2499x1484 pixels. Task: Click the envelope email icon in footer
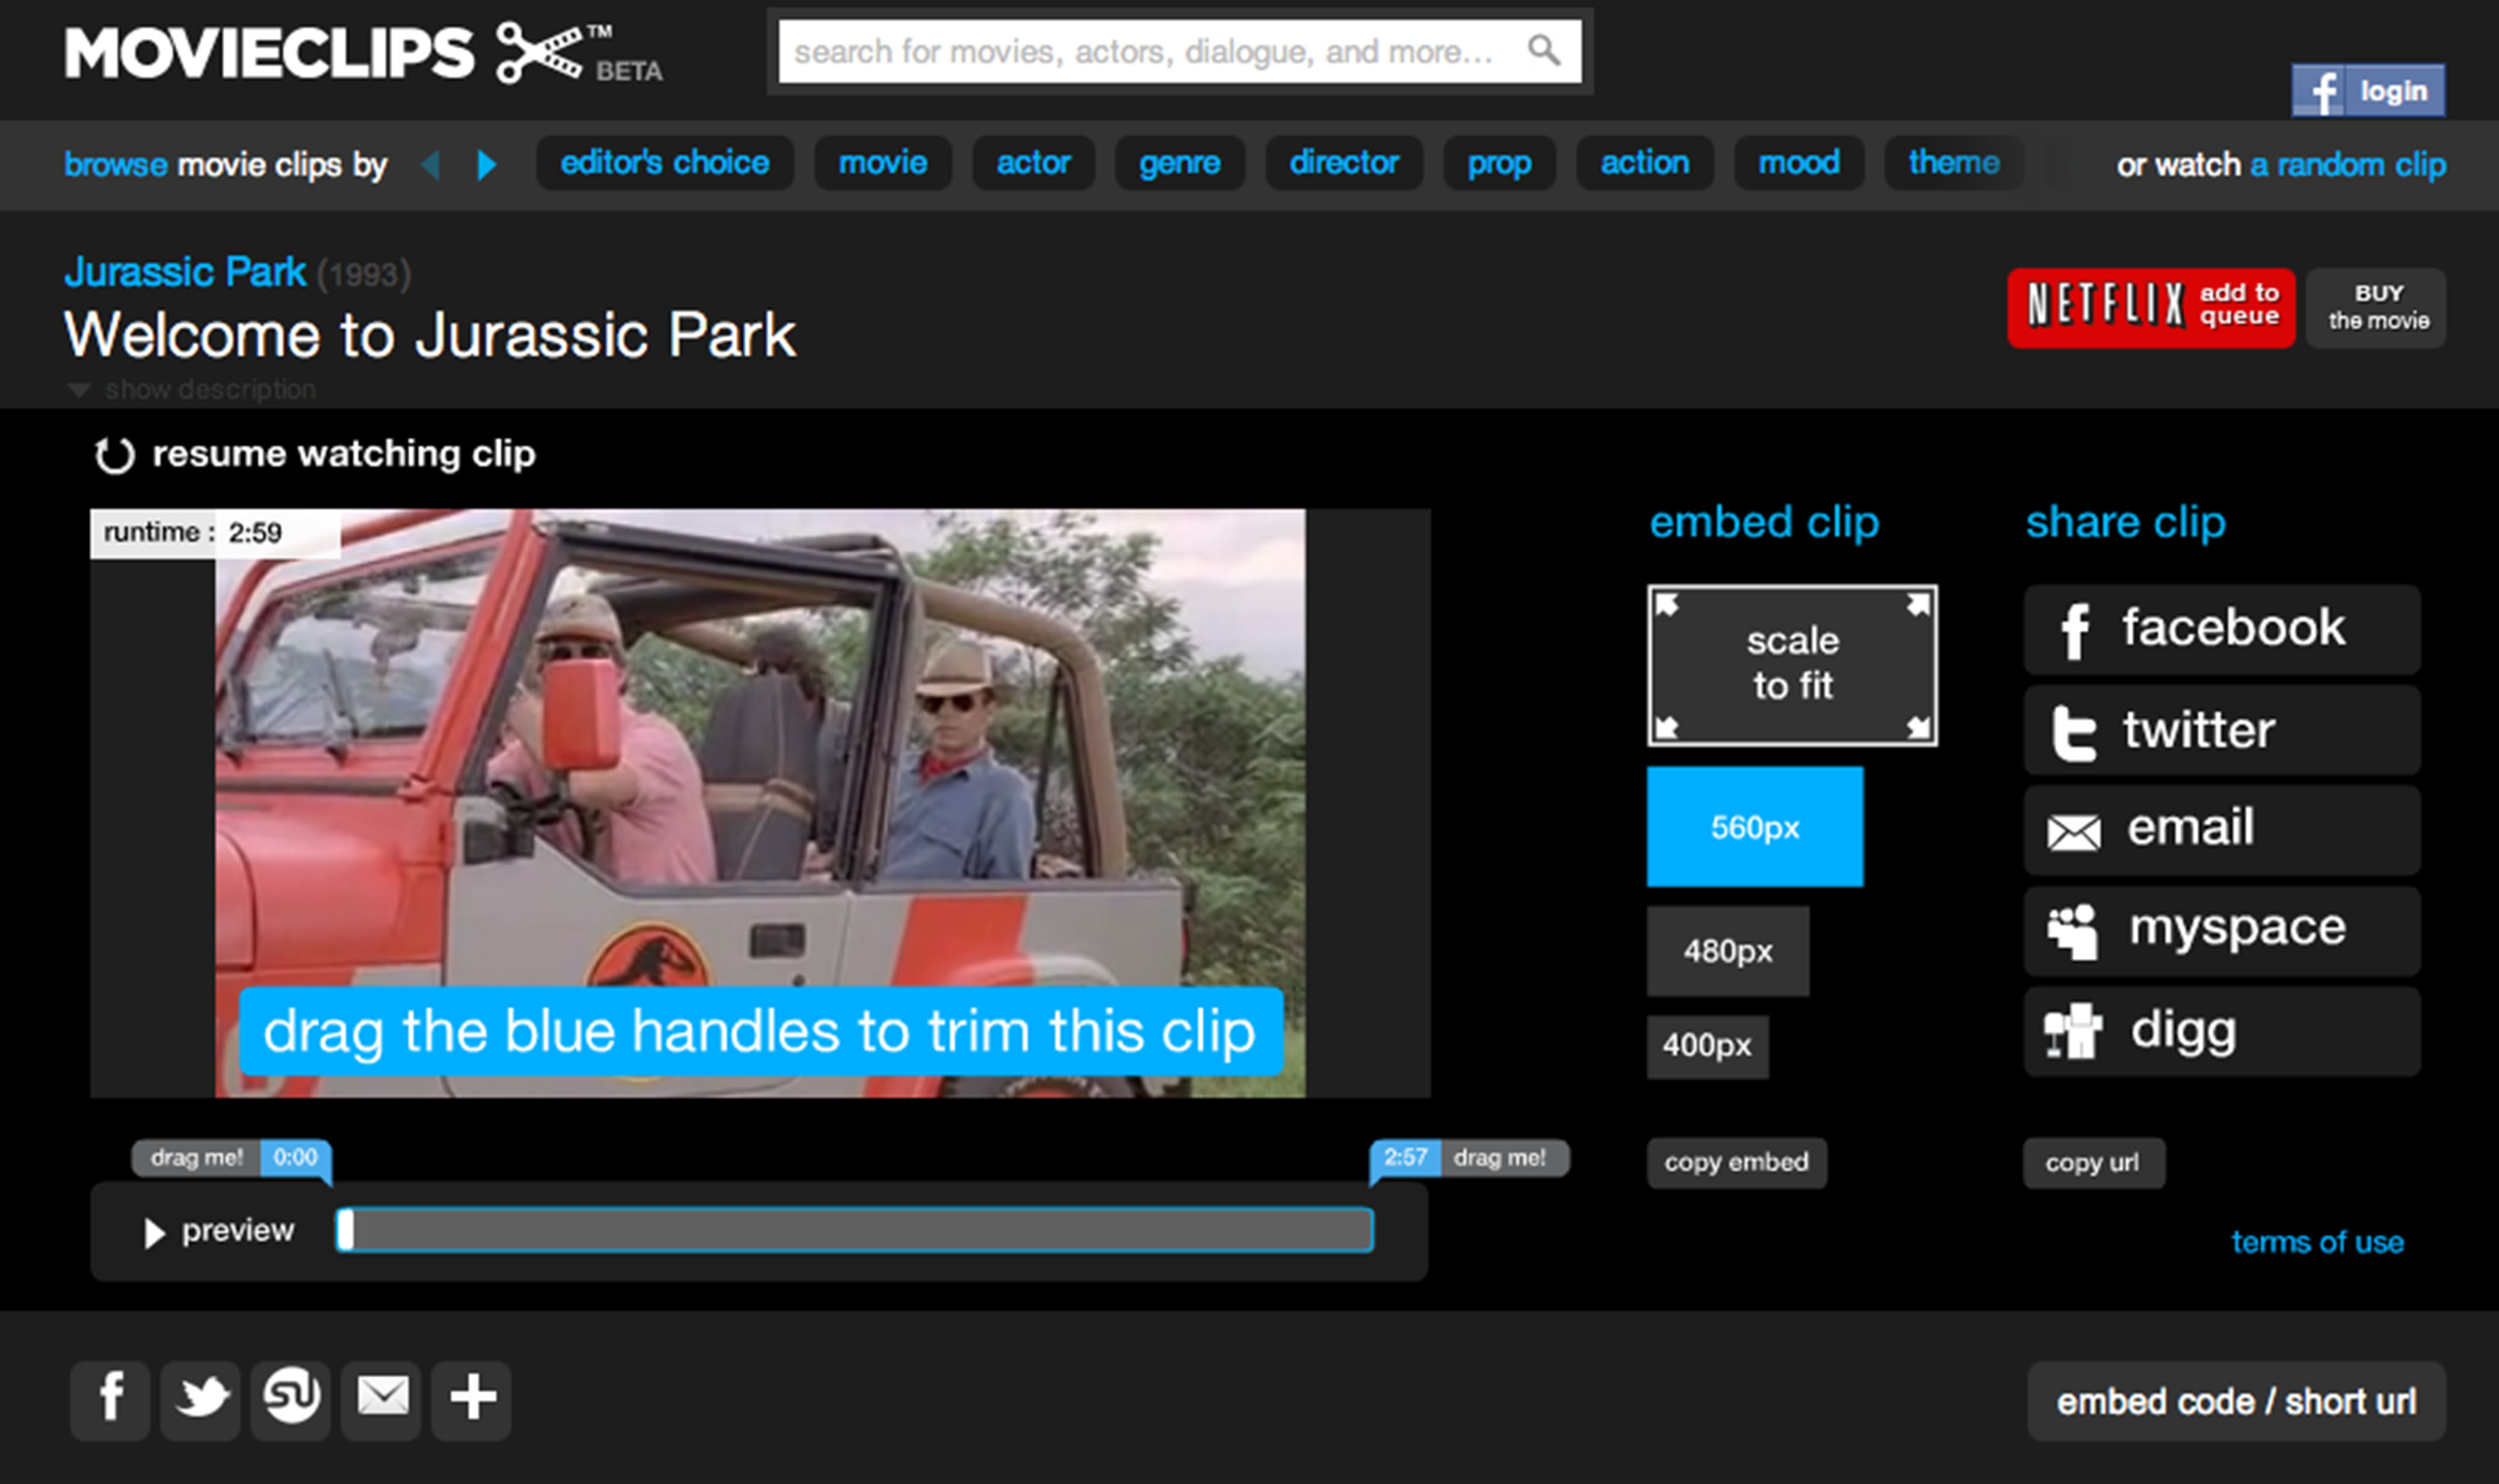[381, 1398]
